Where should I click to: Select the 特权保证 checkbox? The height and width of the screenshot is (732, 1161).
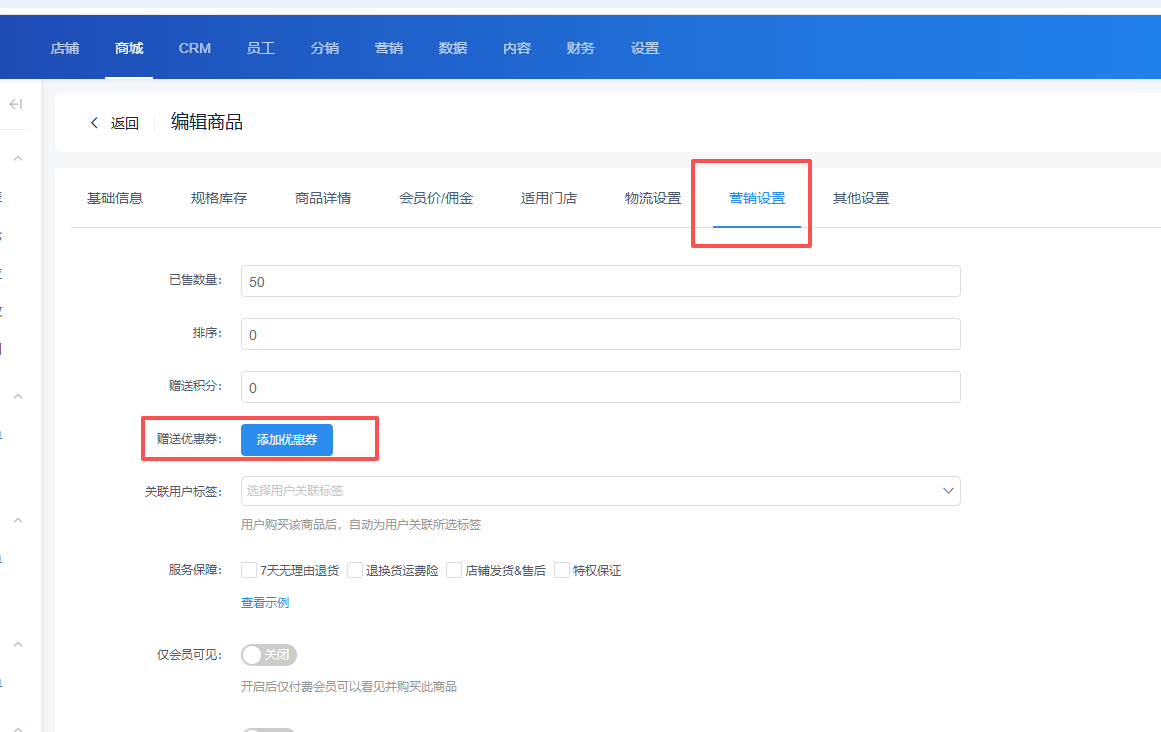pyautogui.click(x=562, y=571)
